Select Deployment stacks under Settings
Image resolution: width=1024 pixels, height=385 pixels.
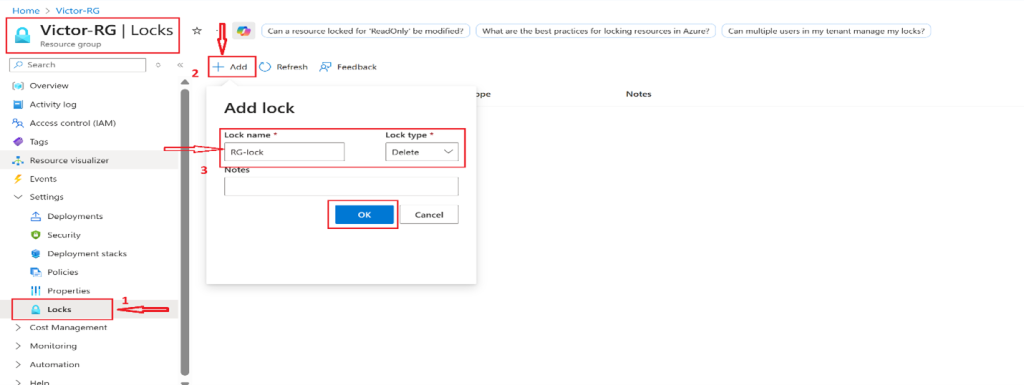[x=87, y=253]
